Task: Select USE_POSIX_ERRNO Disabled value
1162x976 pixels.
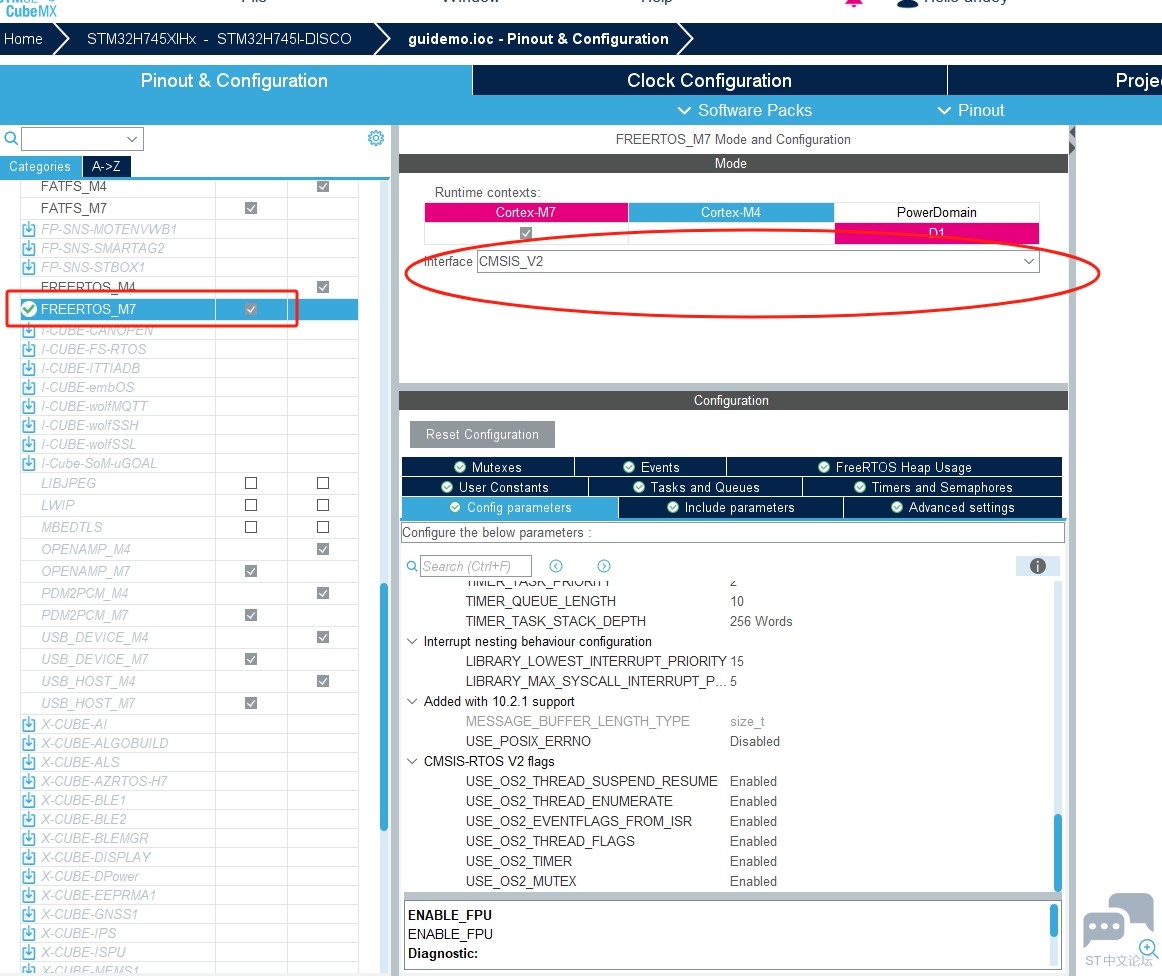Action: [x=754, y=742]
